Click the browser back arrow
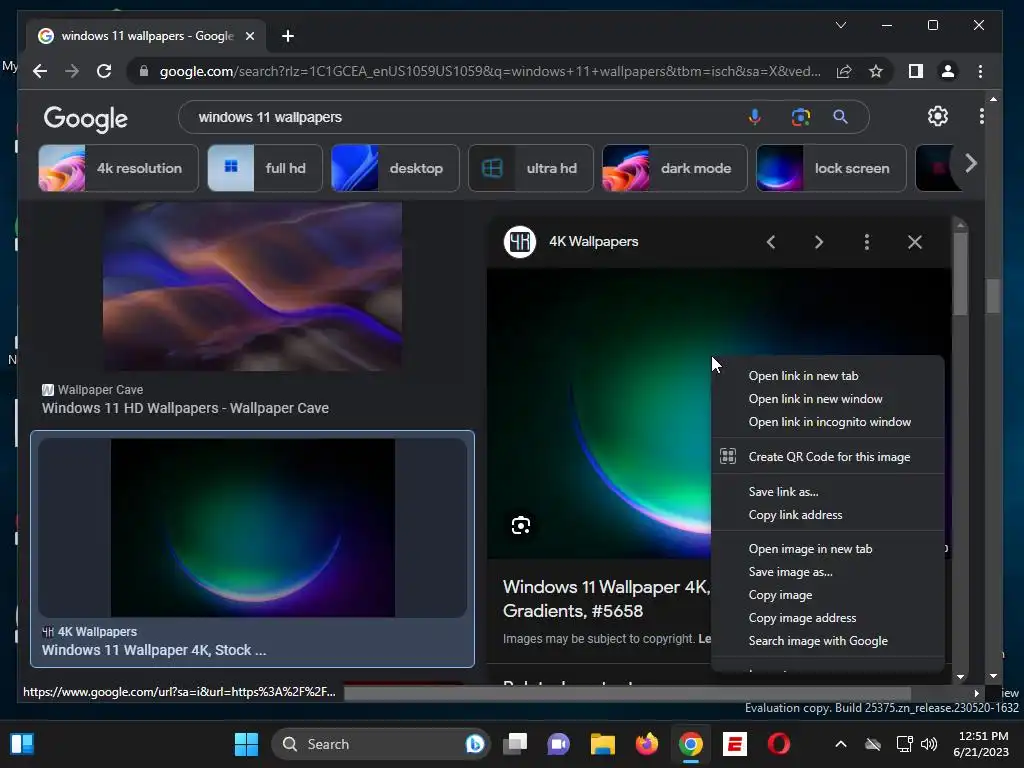This screenshot has height=768, width=1024. pyautogui.click(x=40, y=71)
